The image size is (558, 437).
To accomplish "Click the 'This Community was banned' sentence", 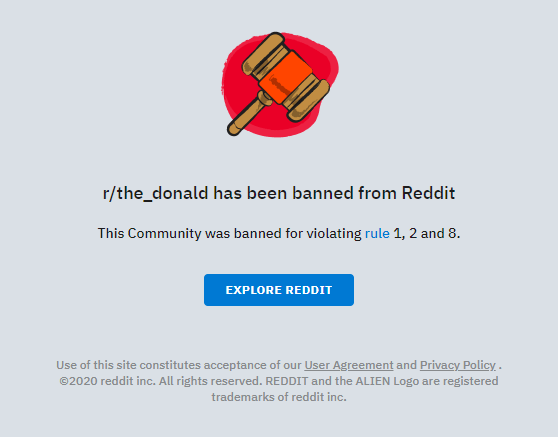I will pos(279,233).
